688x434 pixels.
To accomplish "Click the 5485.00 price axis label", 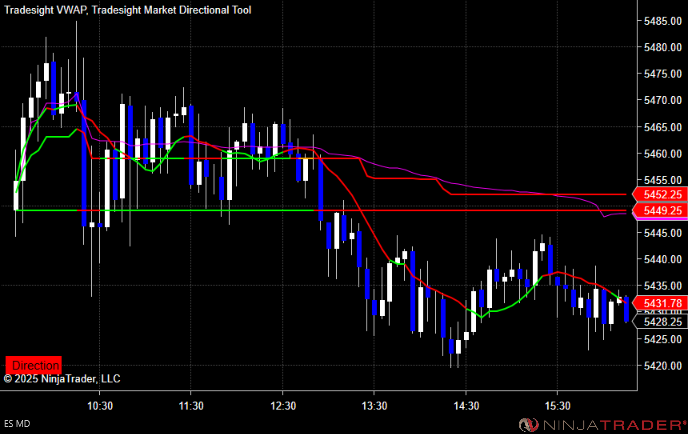I will pos(663,21).
